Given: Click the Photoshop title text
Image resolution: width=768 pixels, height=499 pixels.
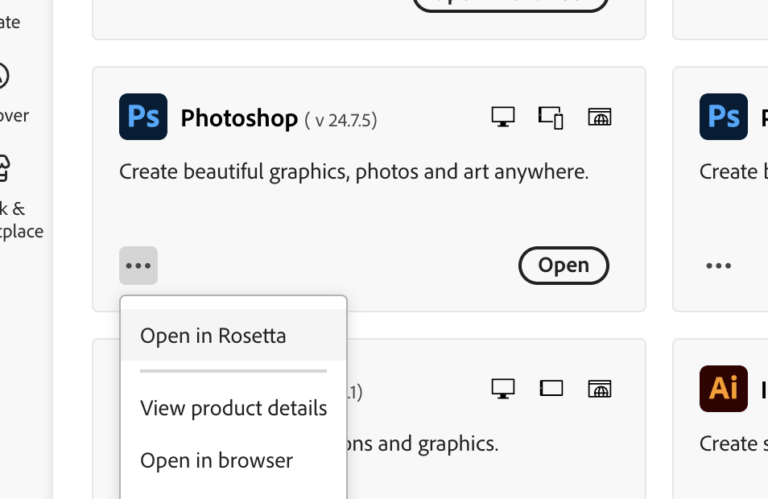Looking at the screenshot, I should click(x=239, y=118).
